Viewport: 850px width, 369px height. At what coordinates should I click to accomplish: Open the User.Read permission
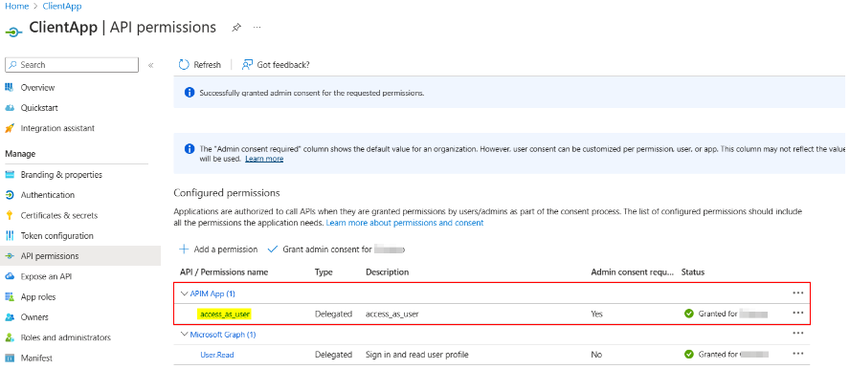coord(217,355)
